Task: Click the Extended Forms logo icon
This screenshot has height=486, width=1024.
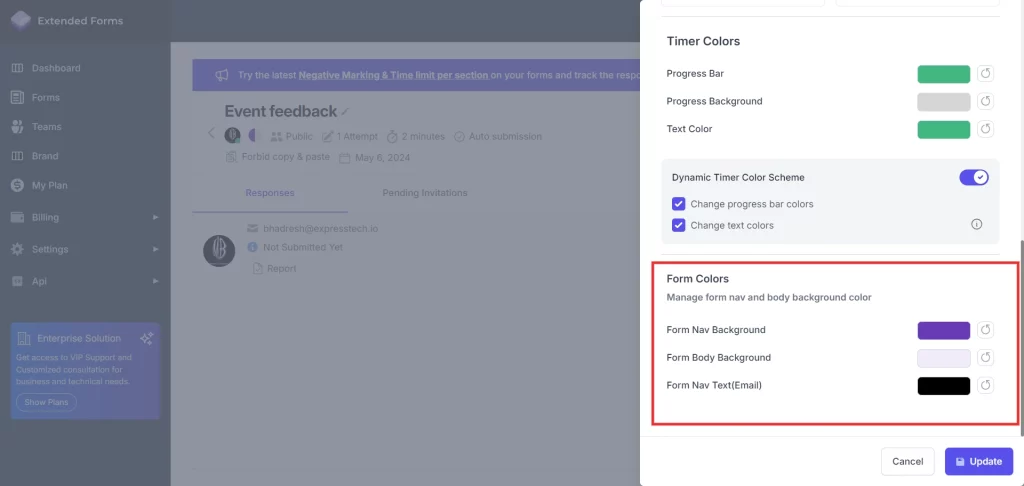Action: coord(20,20)
